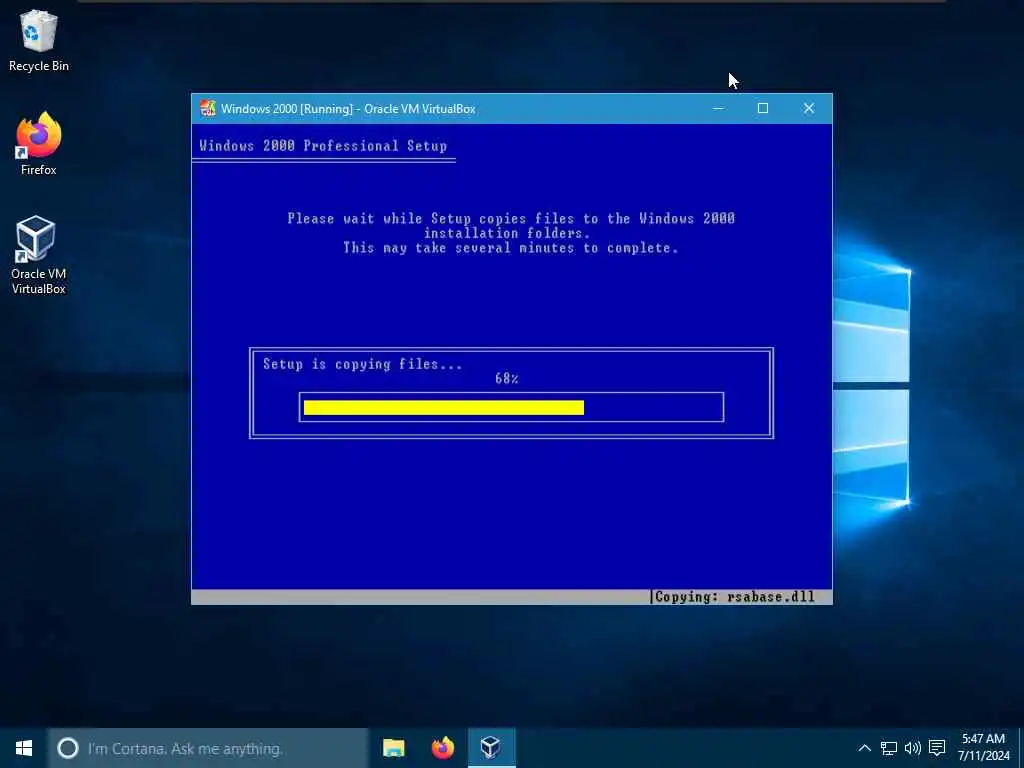1024x768 pixels.
Task: Click the yellow file copy progress bar
Action: [444, 408]
